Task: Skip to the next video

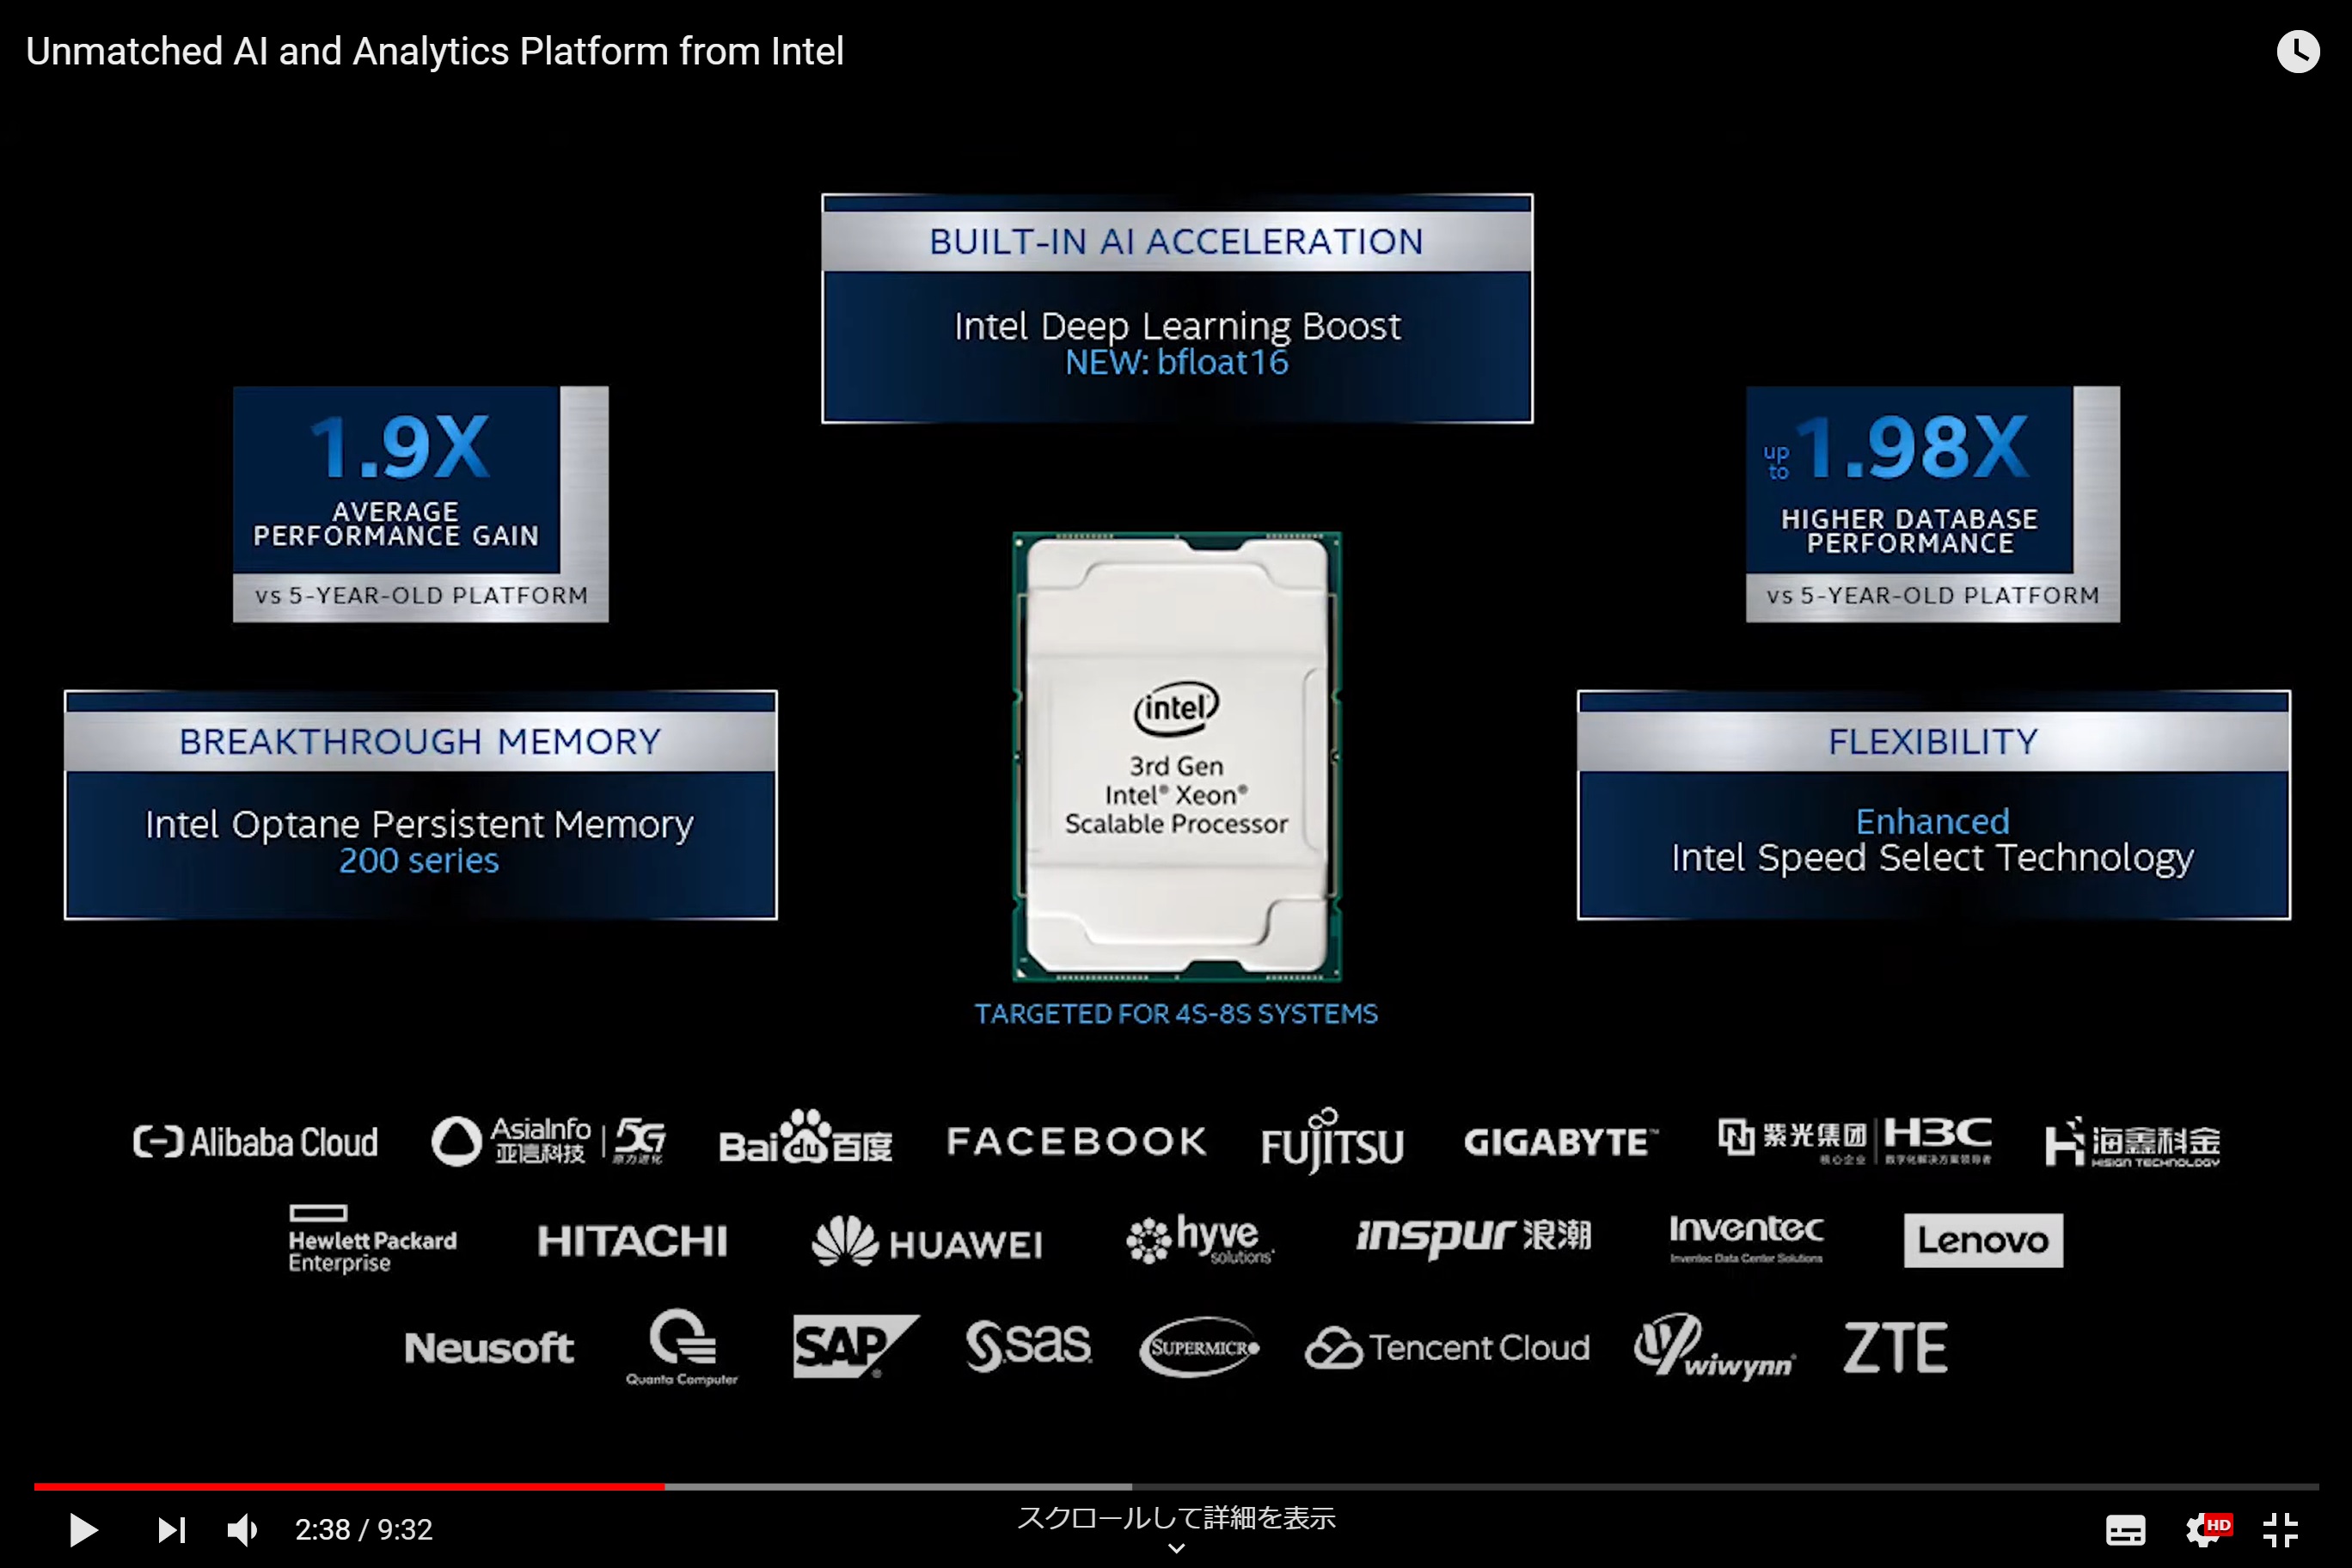Action: 172,1529
